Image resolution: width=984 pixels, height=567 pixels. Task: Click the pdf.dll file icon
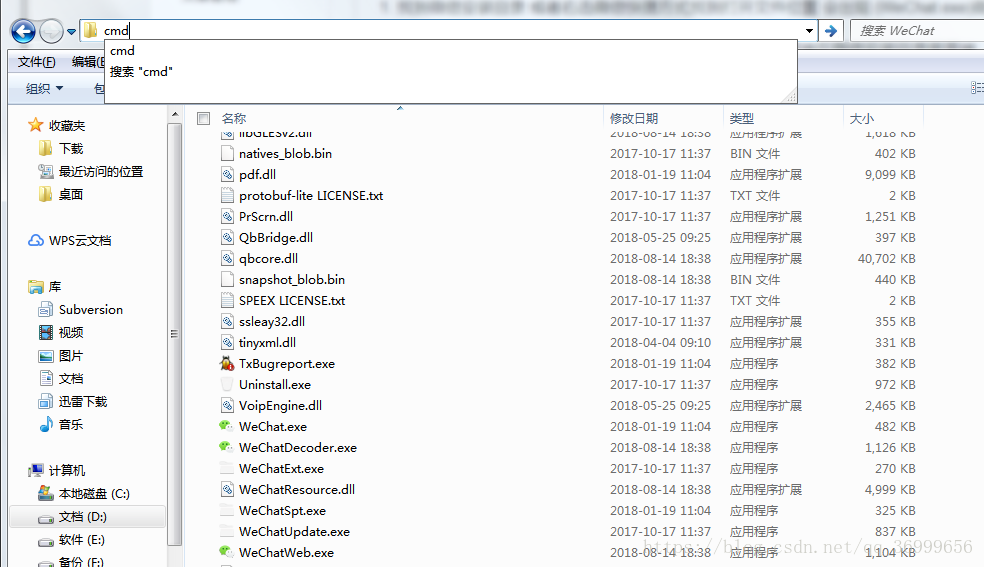228,174
